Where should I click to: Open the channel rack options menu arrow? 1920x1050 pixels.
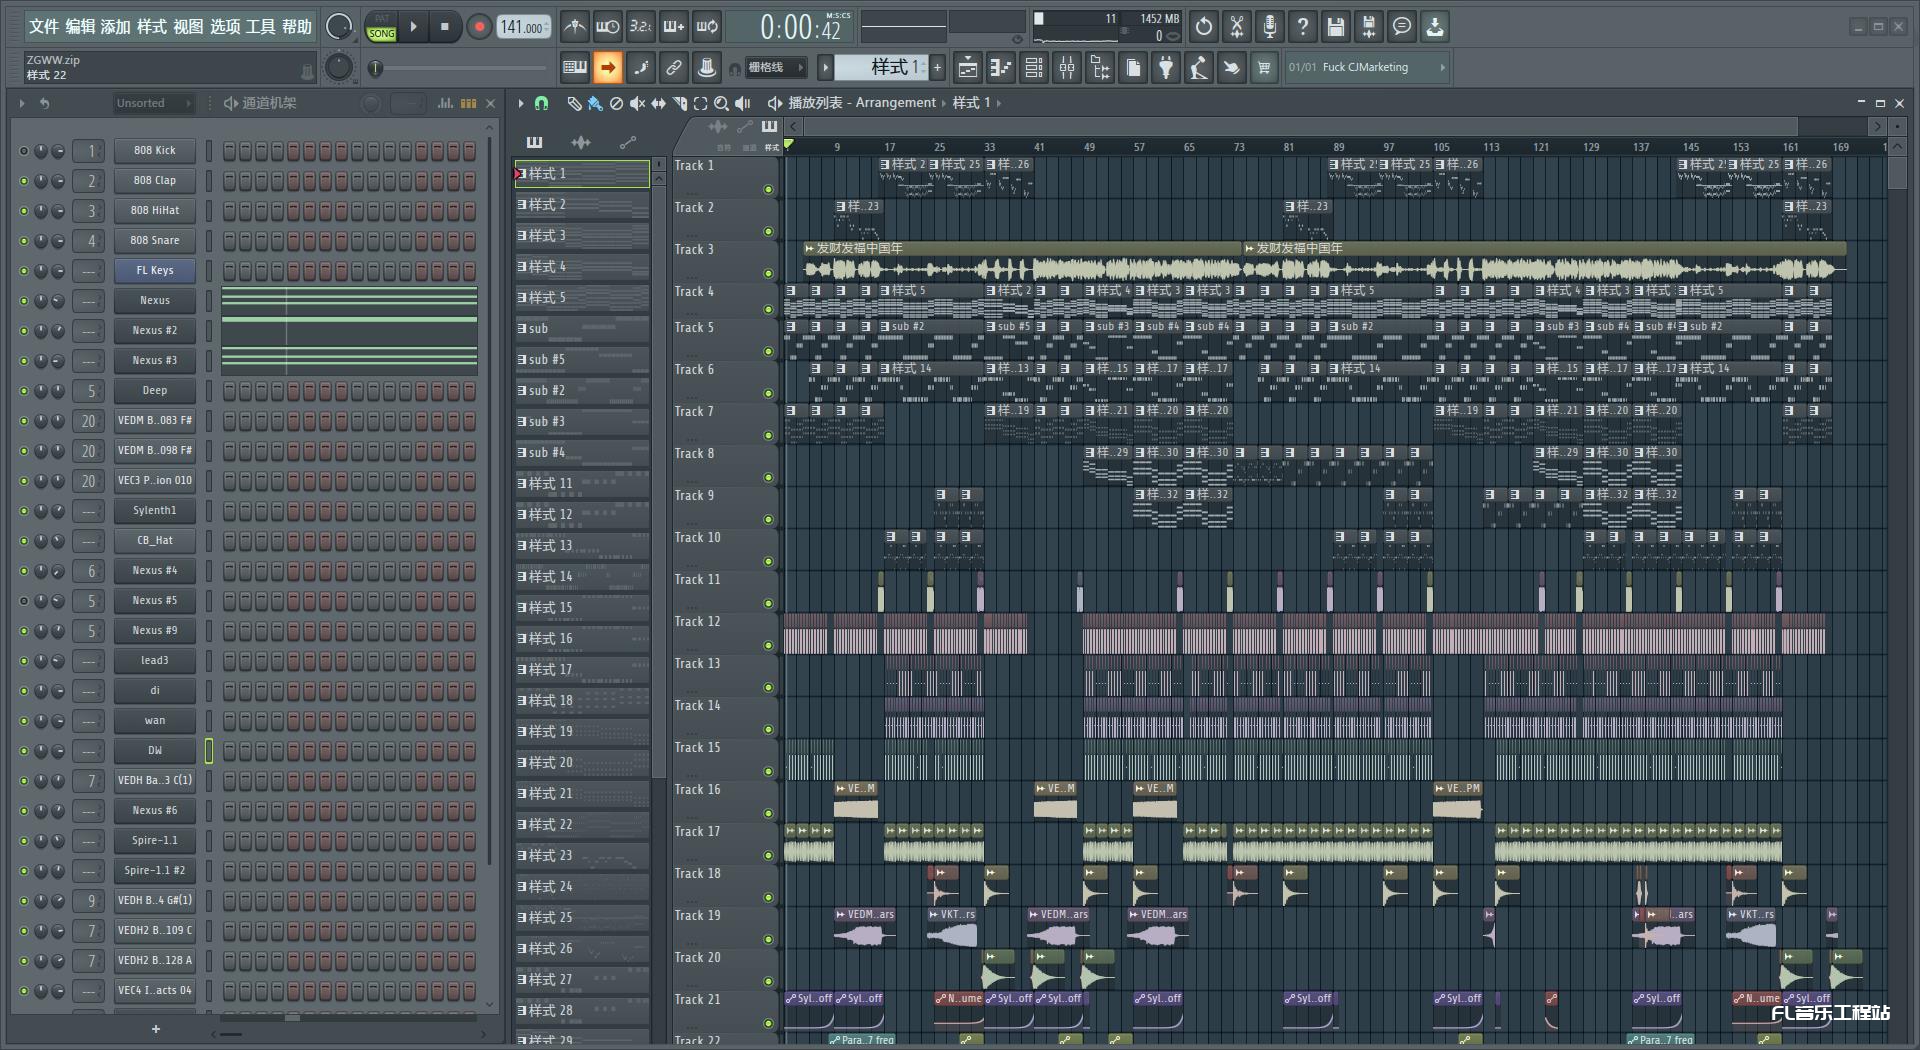pos(22,103)
